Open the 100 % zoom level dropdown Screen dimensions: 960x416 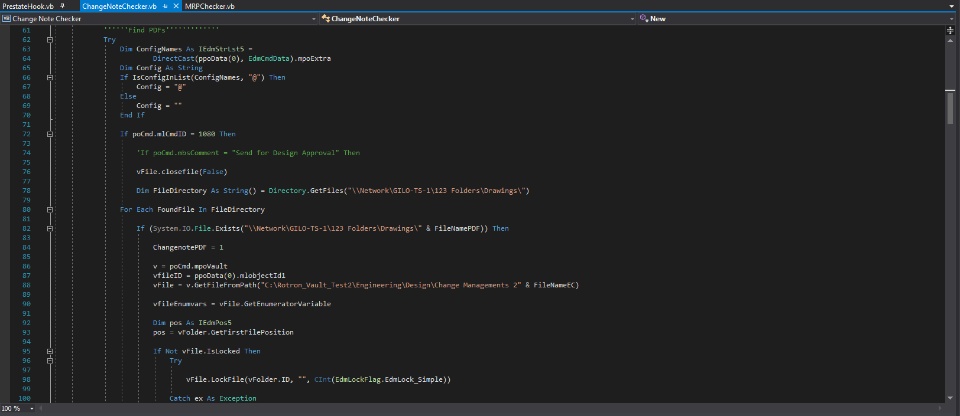pos(30,409)
